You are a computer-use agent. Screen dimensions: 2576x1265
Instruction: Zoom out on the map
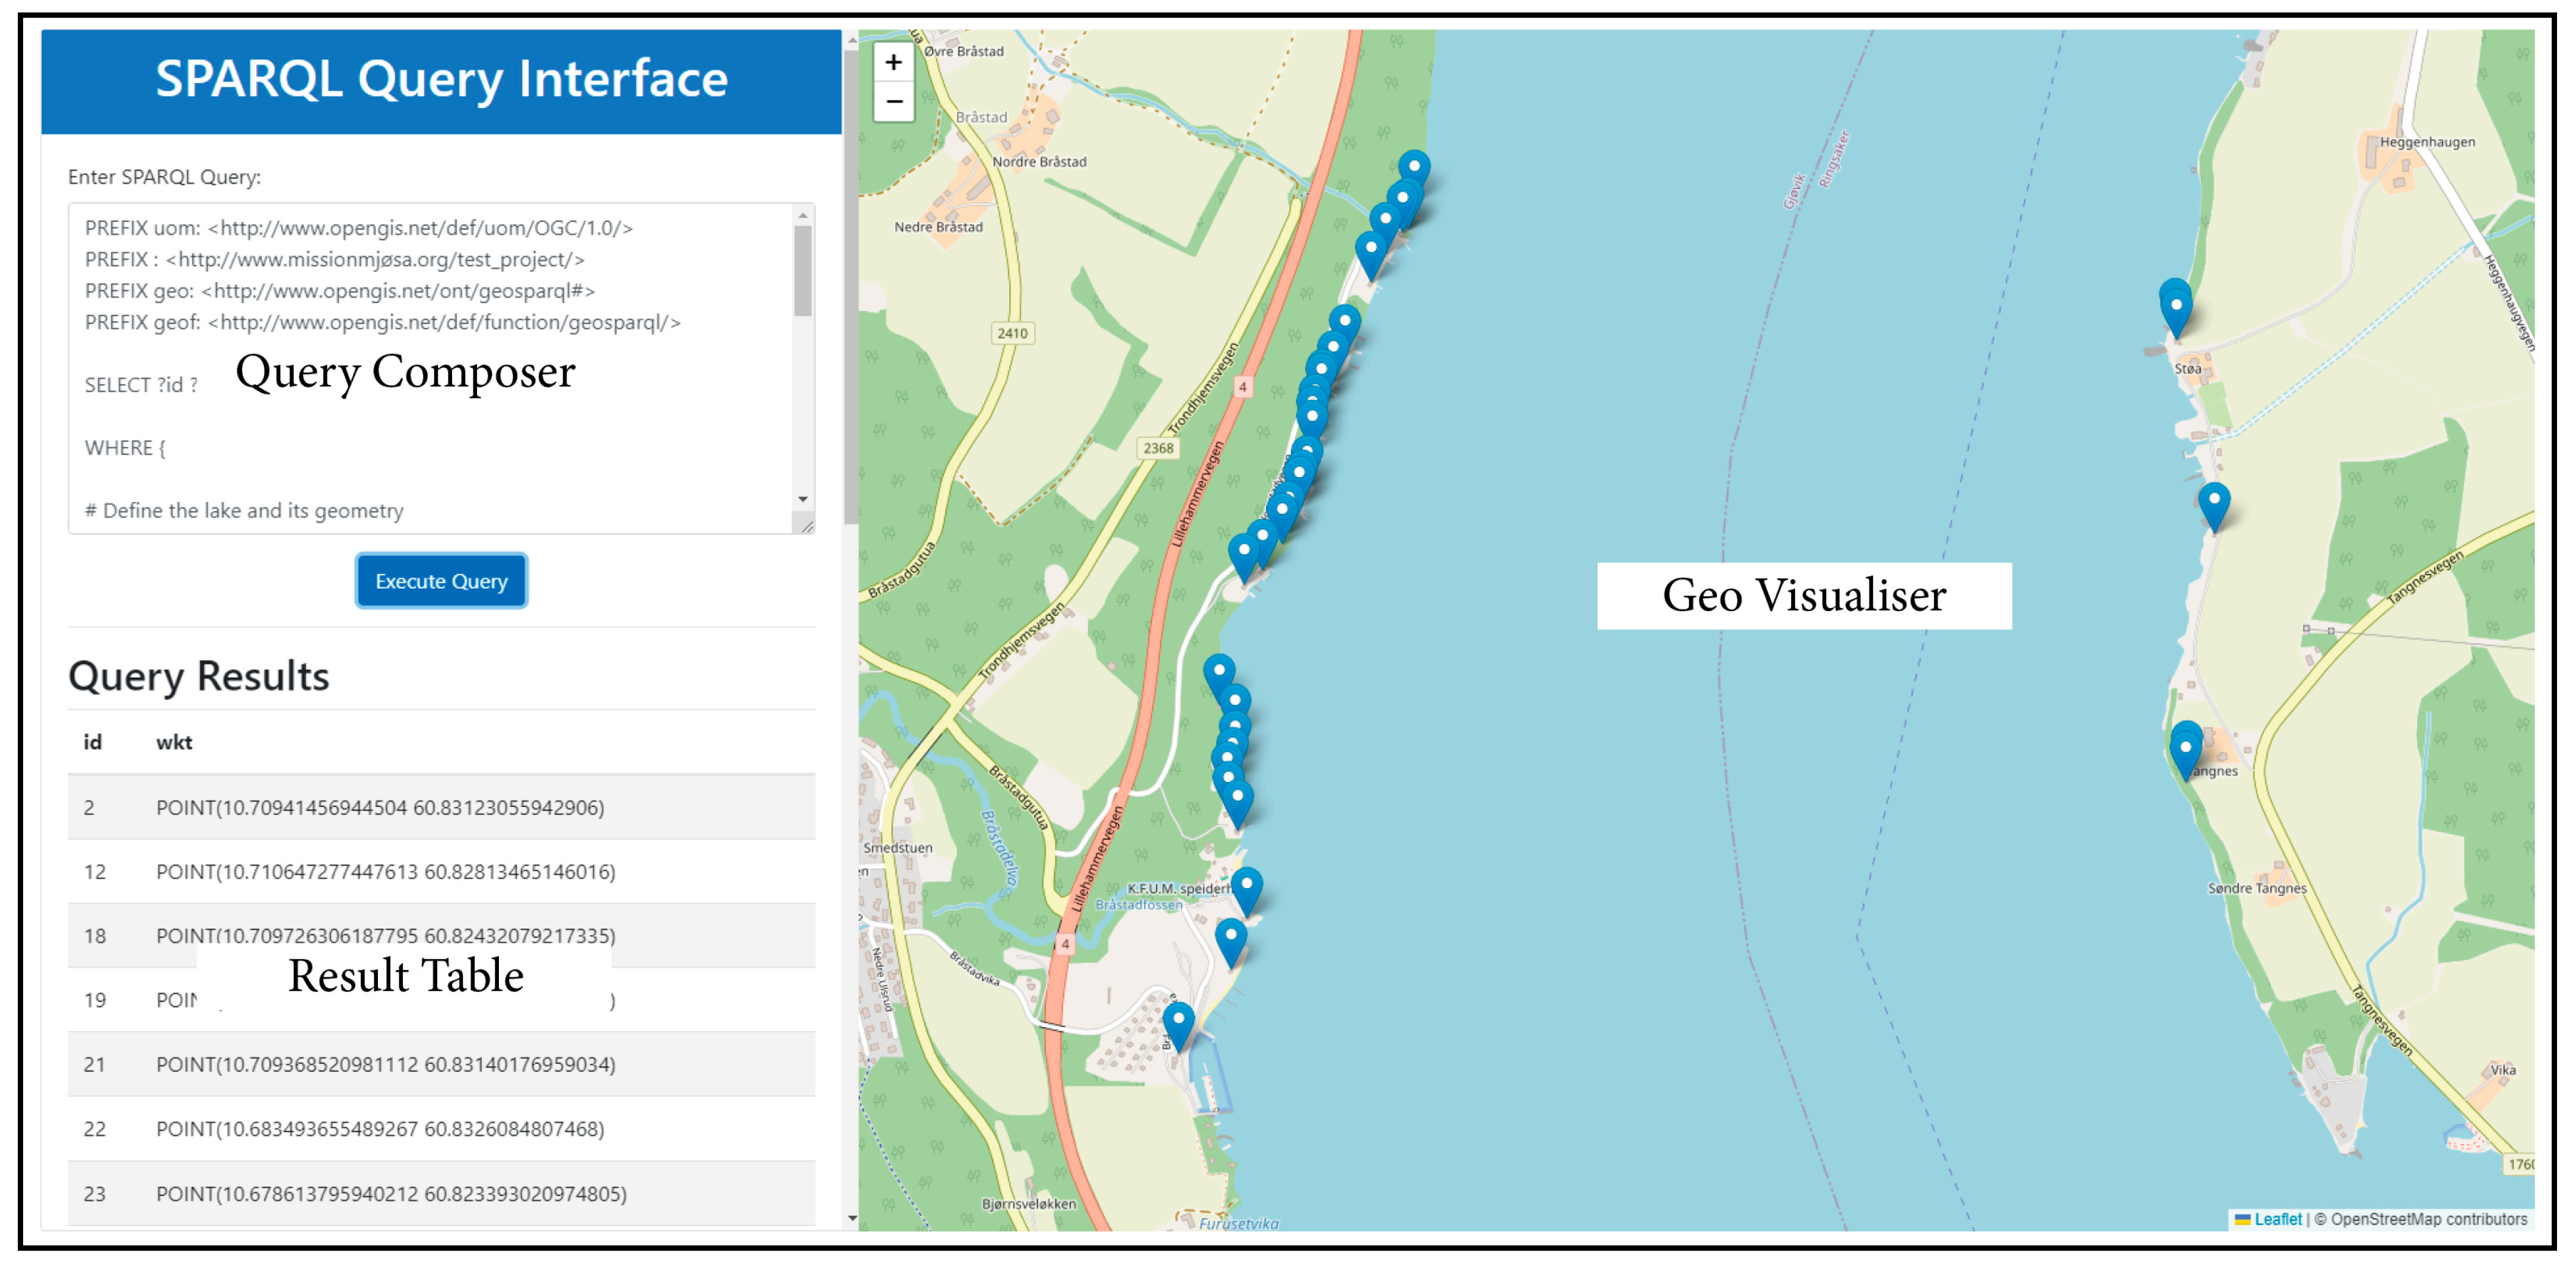click(893, 102)
